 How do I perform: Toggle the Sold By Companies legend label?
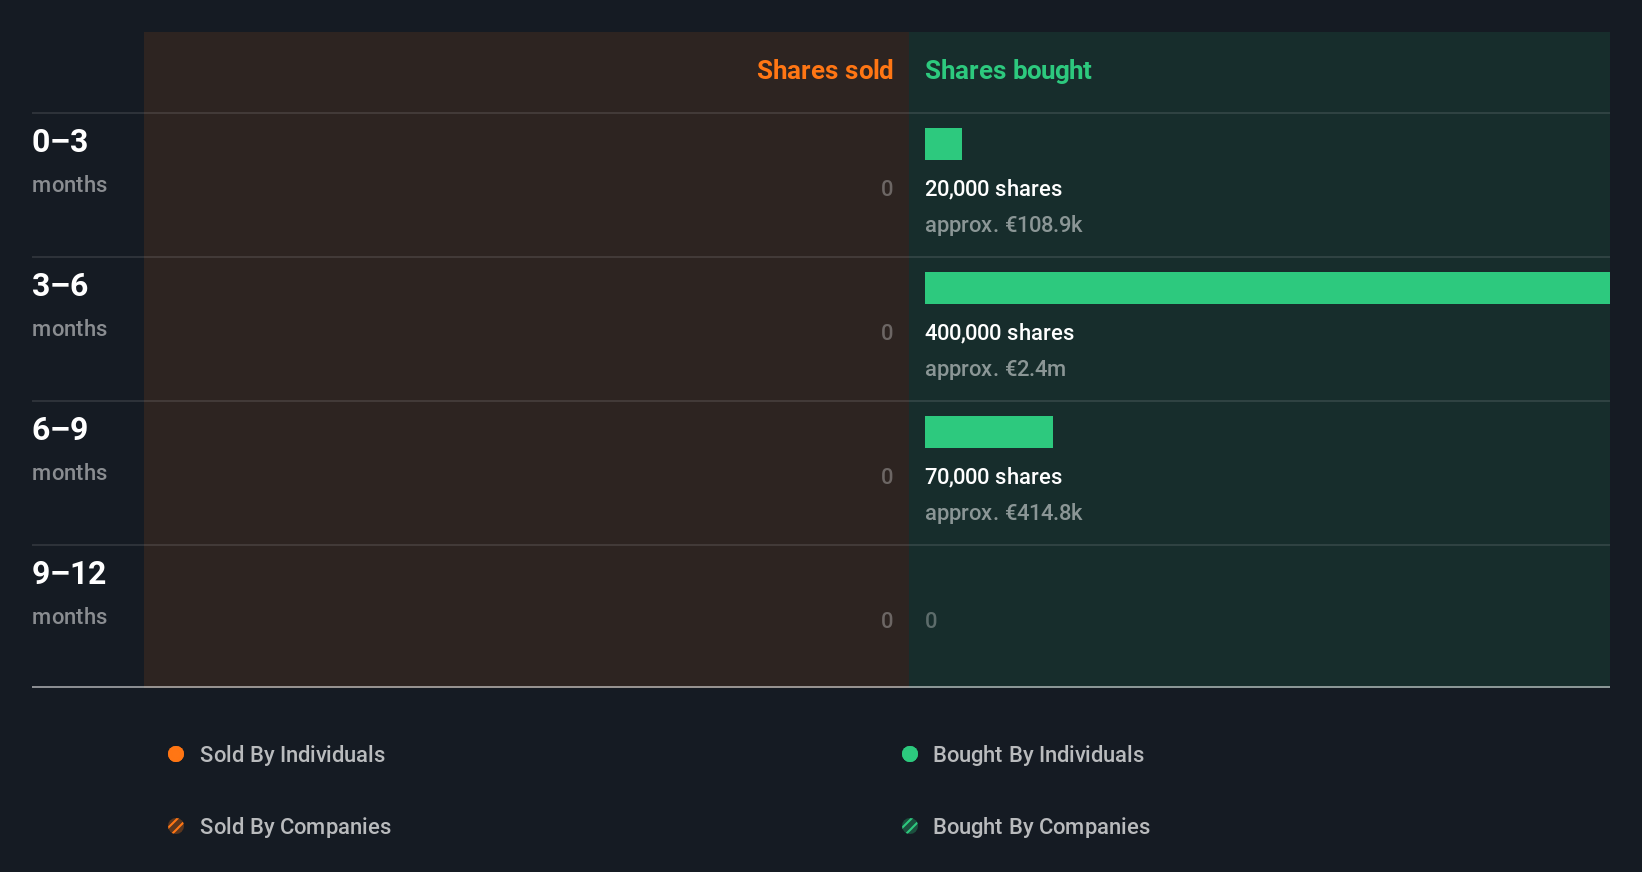click(x=295, y=826)
